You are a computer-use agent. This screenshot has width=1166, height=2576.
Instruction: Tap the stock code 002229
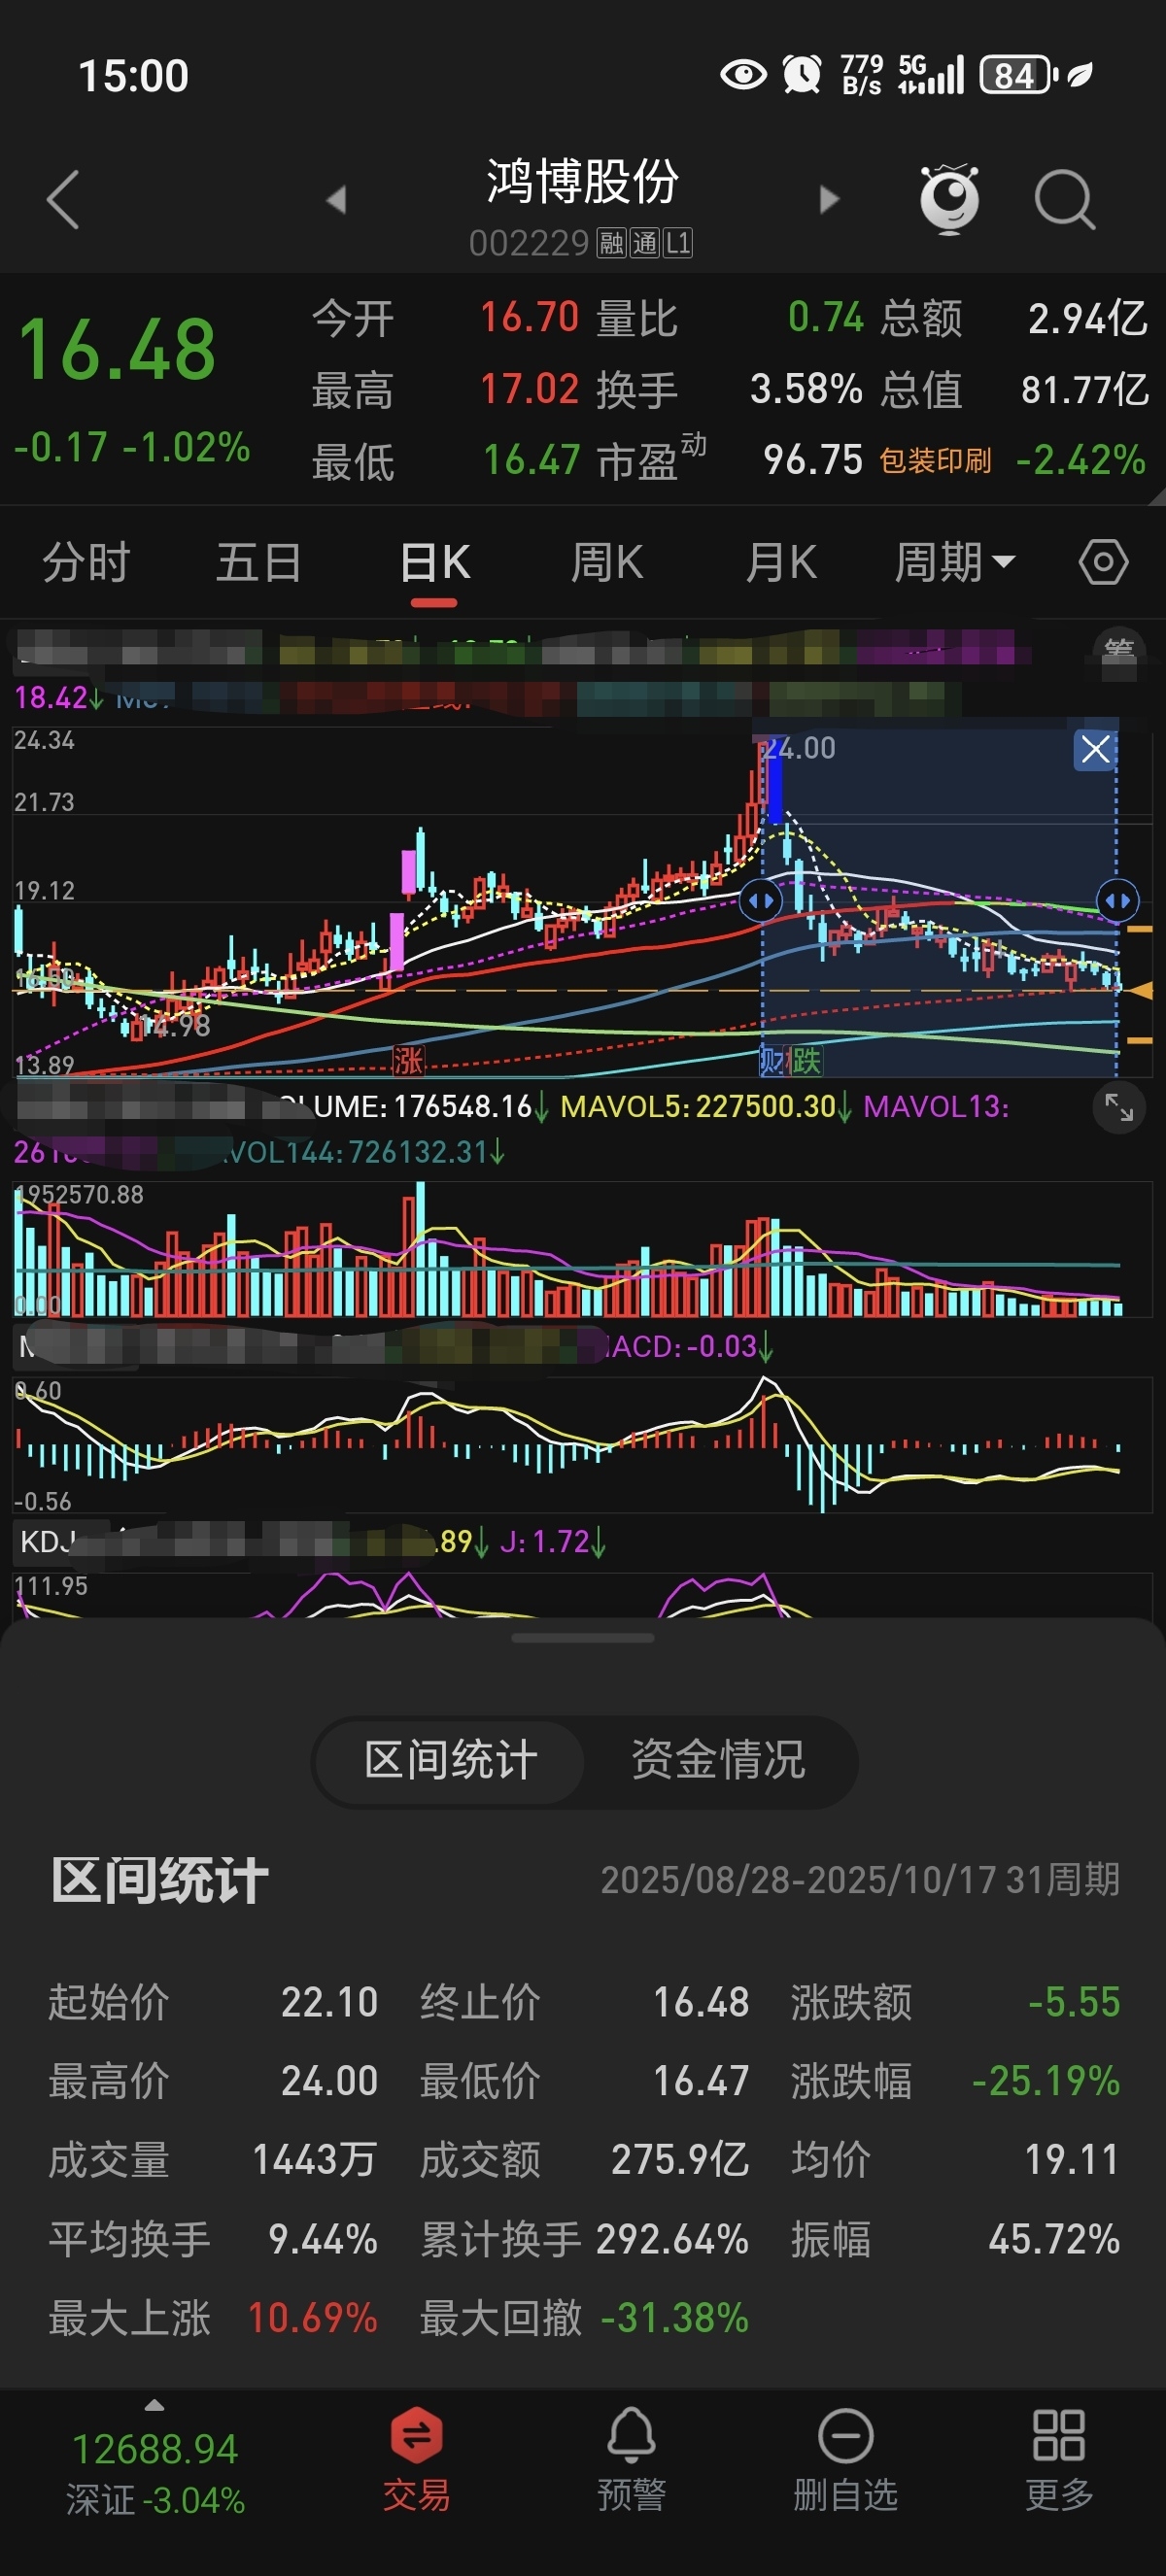(x=529, y=243)
